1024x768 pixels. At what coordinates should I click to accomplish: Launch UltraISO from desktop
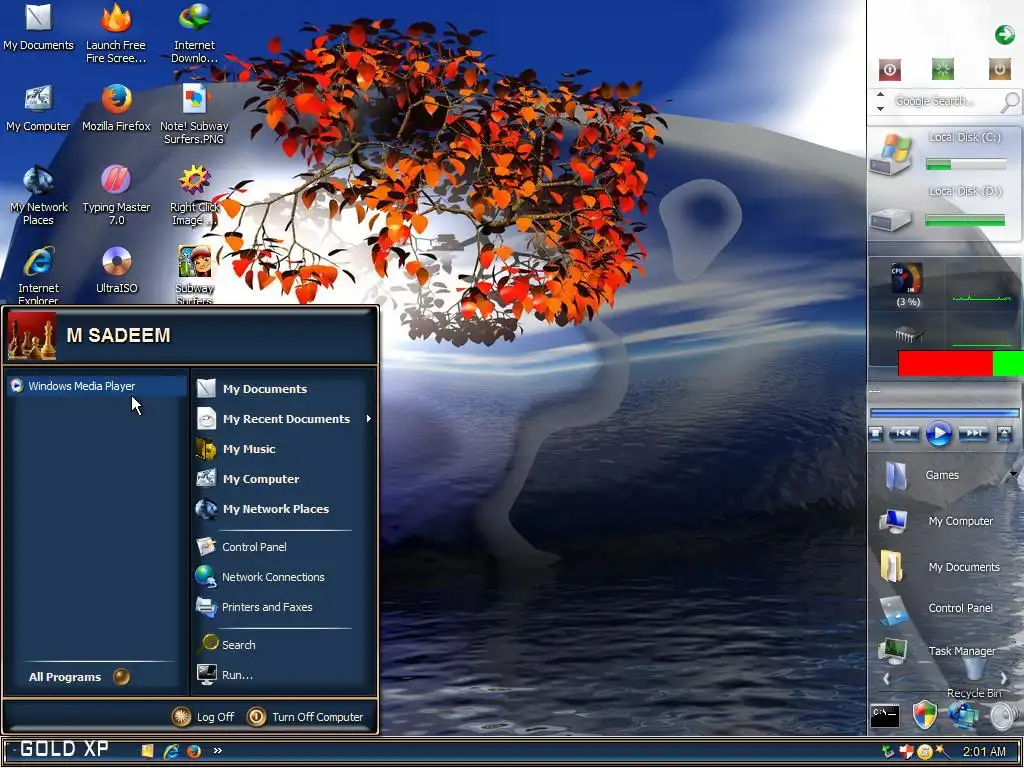tap(116, 270)
